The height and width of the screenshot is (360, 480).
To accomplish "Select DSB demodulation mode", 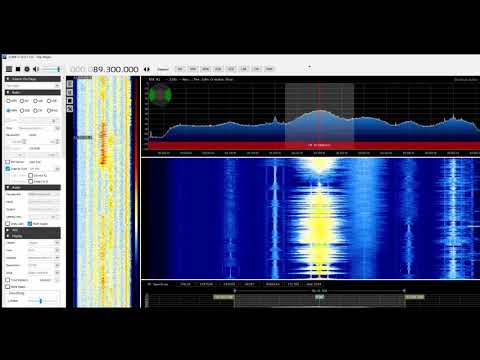I will click(25, 110).
